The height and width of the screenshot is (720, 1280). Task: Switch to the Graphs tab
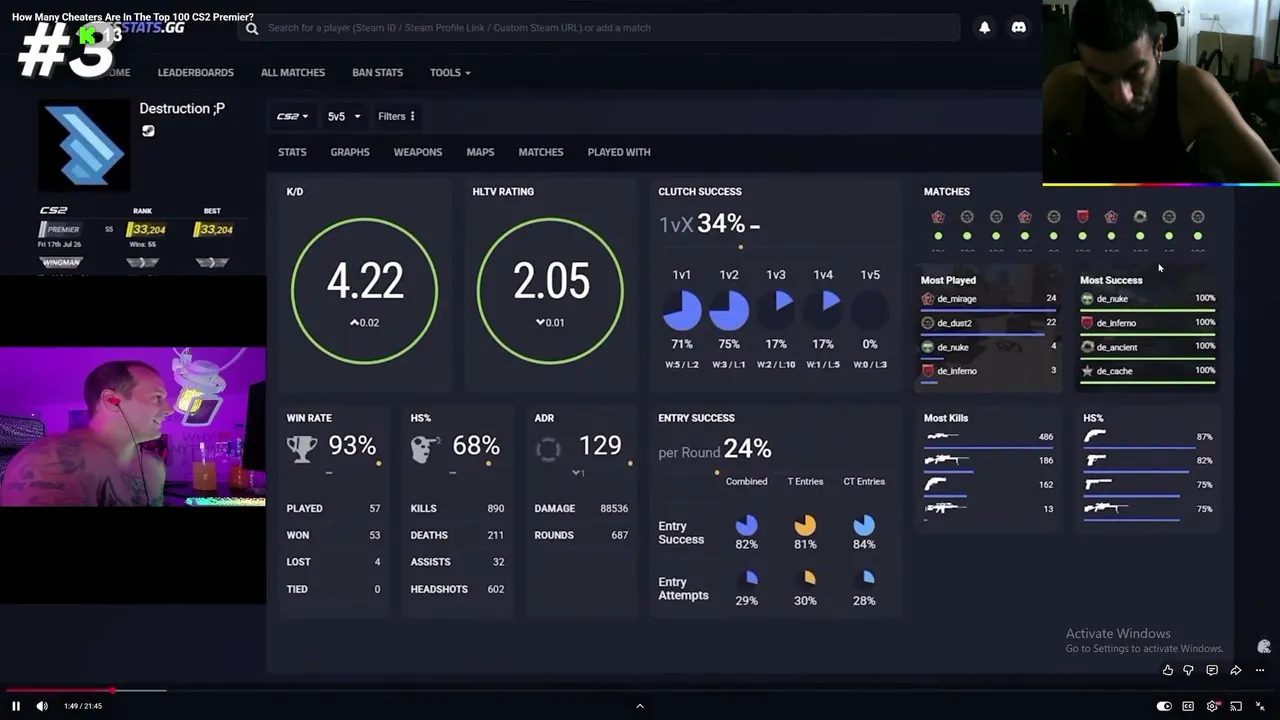[350, 152]
